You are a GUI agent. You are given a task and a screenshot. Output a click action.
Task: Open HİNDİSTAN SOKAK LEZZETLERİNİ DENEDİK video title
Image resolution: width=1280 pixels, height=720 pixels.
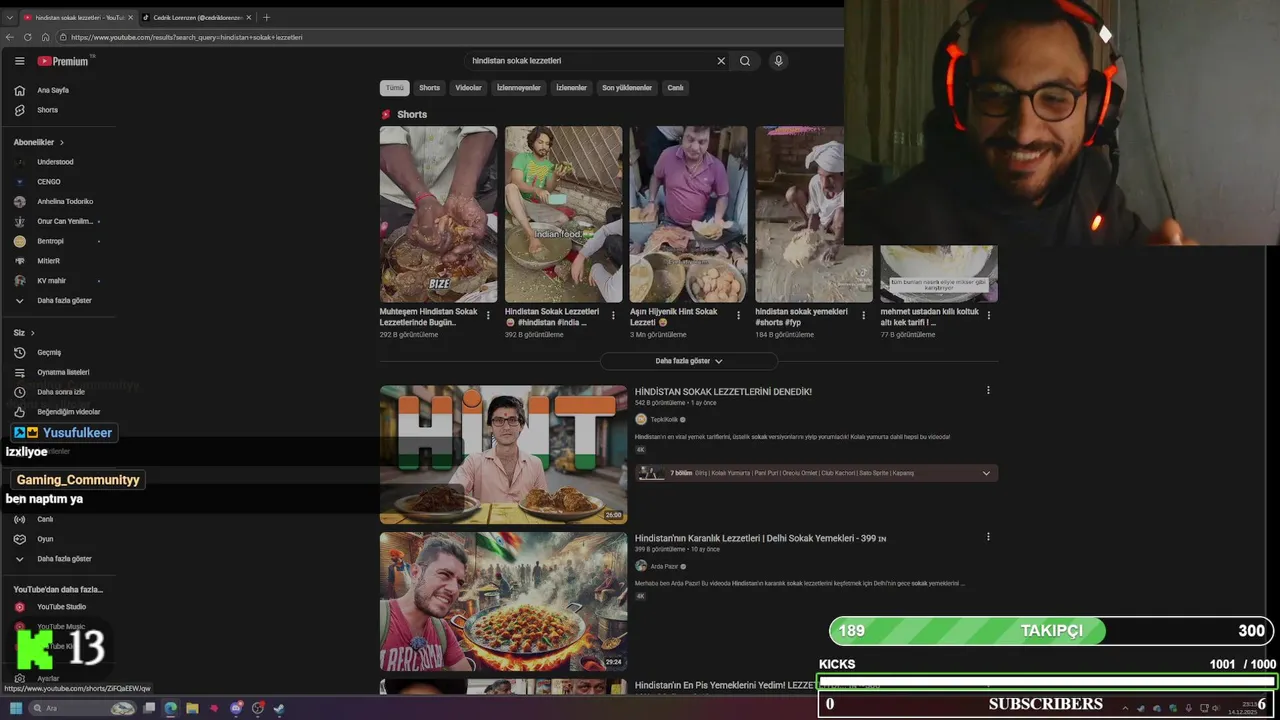723,392
